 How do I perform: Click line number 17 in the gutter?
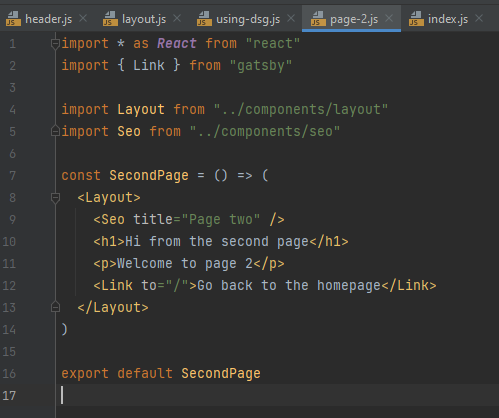tap(9, 396)
